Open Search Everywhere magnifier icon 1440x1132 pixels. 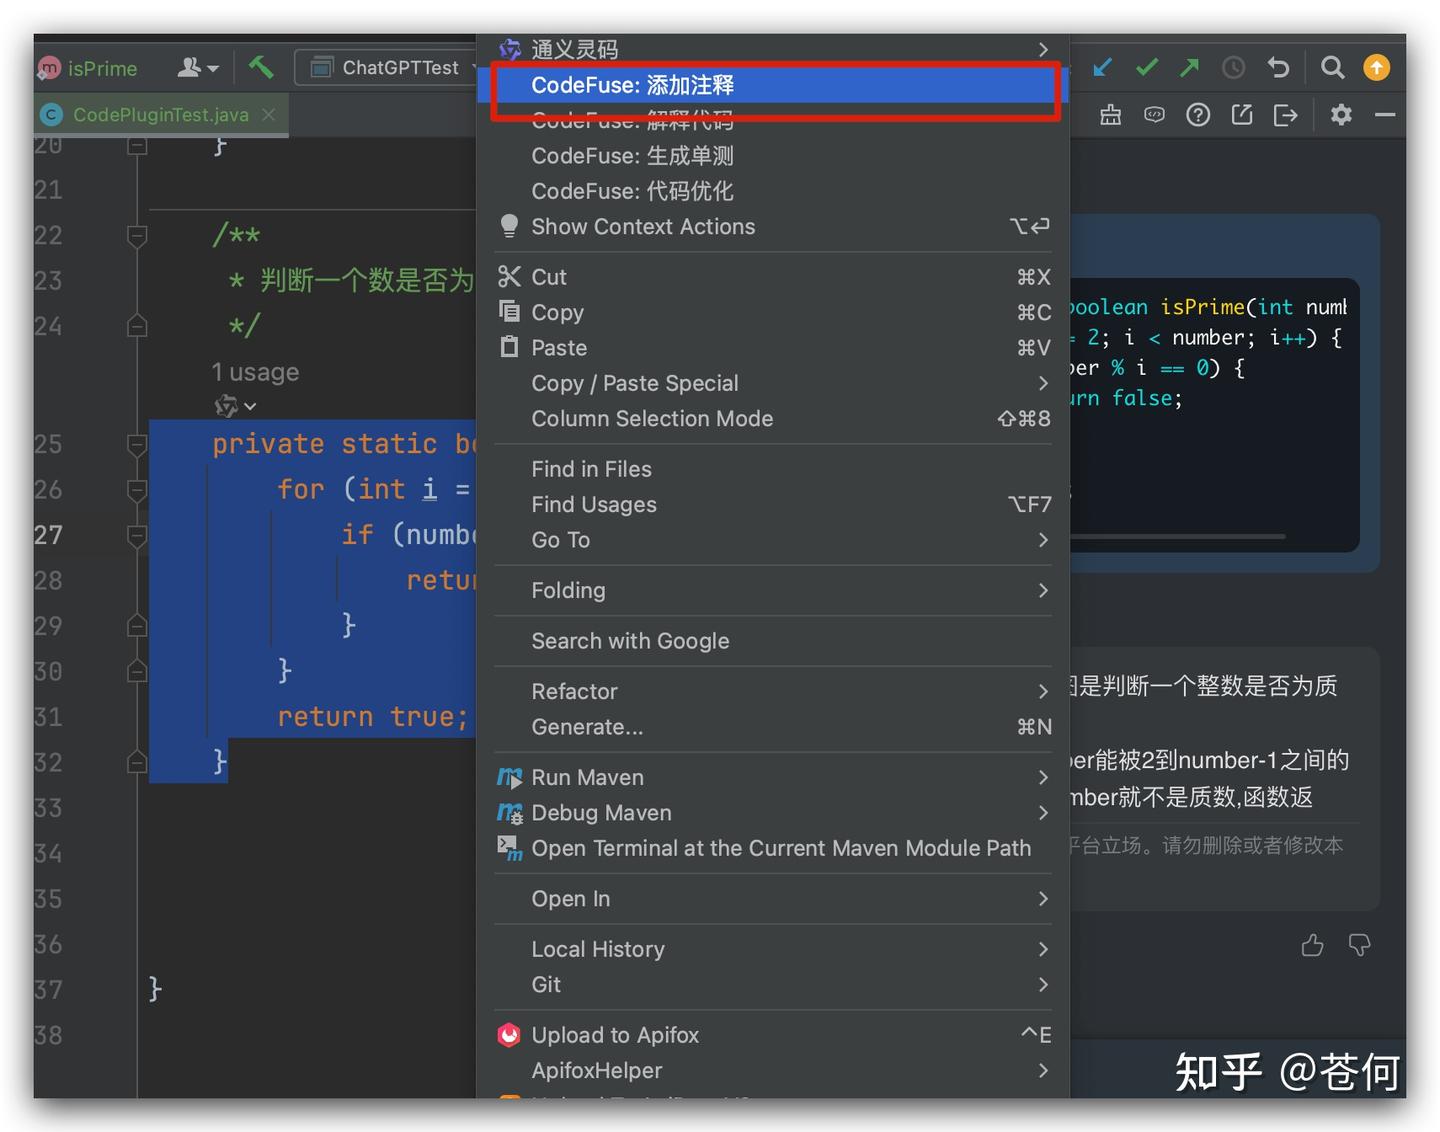click(x=1332, y=67)
